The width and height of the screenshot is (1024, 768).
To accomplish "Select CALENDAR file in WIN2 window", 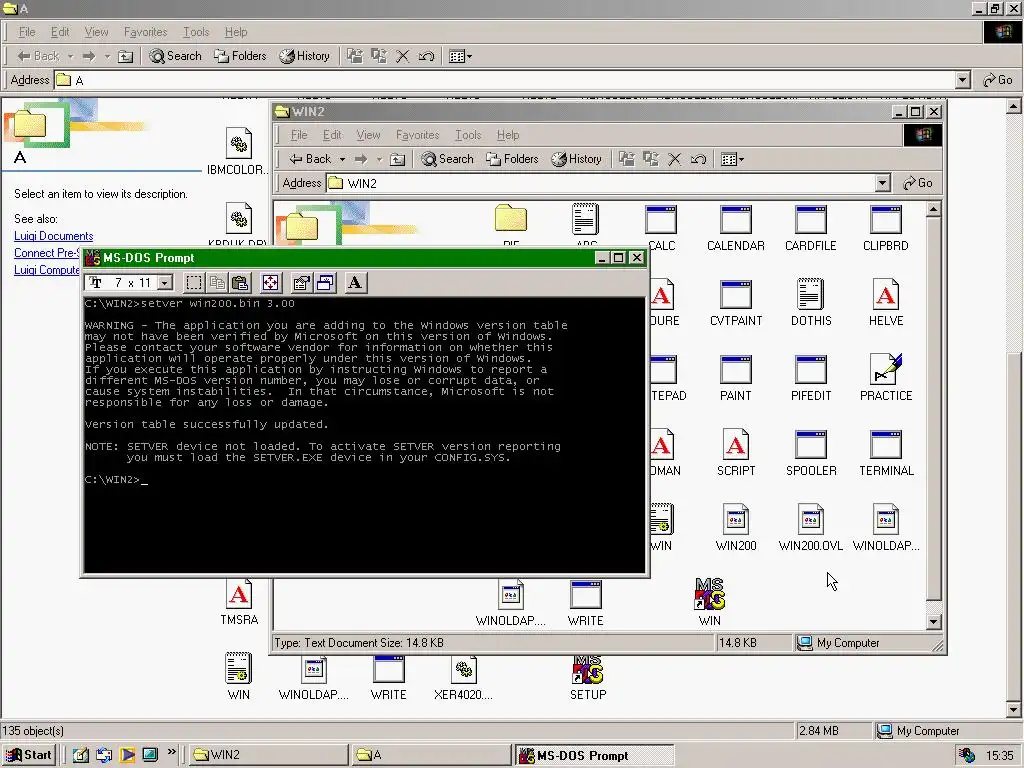I will tap(735, 229).
